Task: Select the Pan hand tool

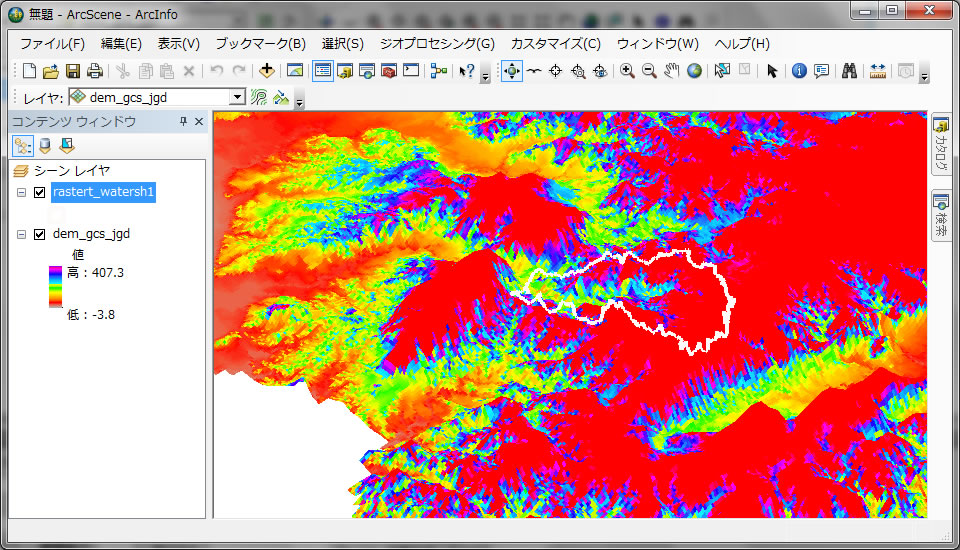Action: click(672, 71)
